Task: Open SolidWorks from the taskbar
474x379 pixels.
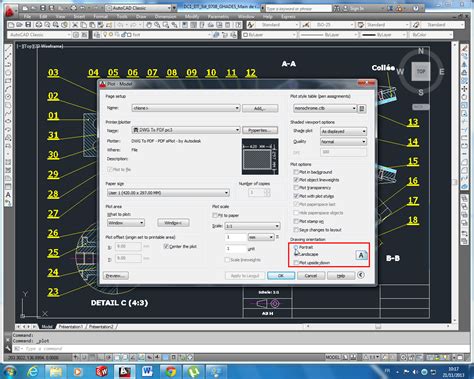Action: 101,371
